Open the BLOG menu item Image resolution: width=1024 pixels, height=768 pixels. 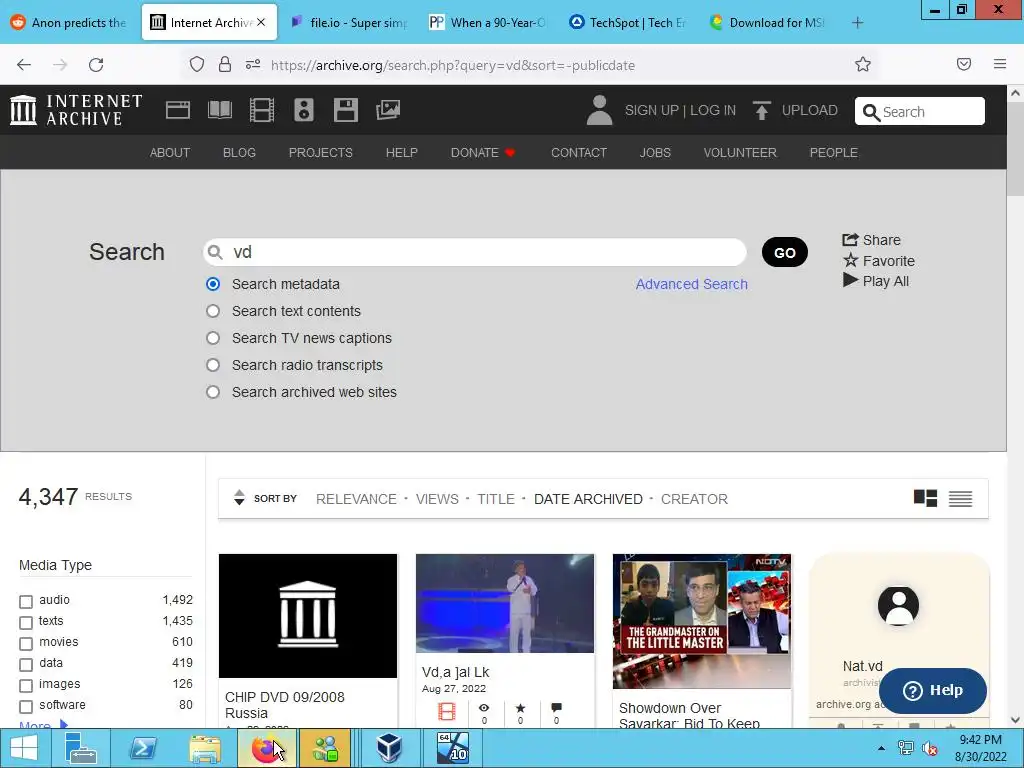239,152
